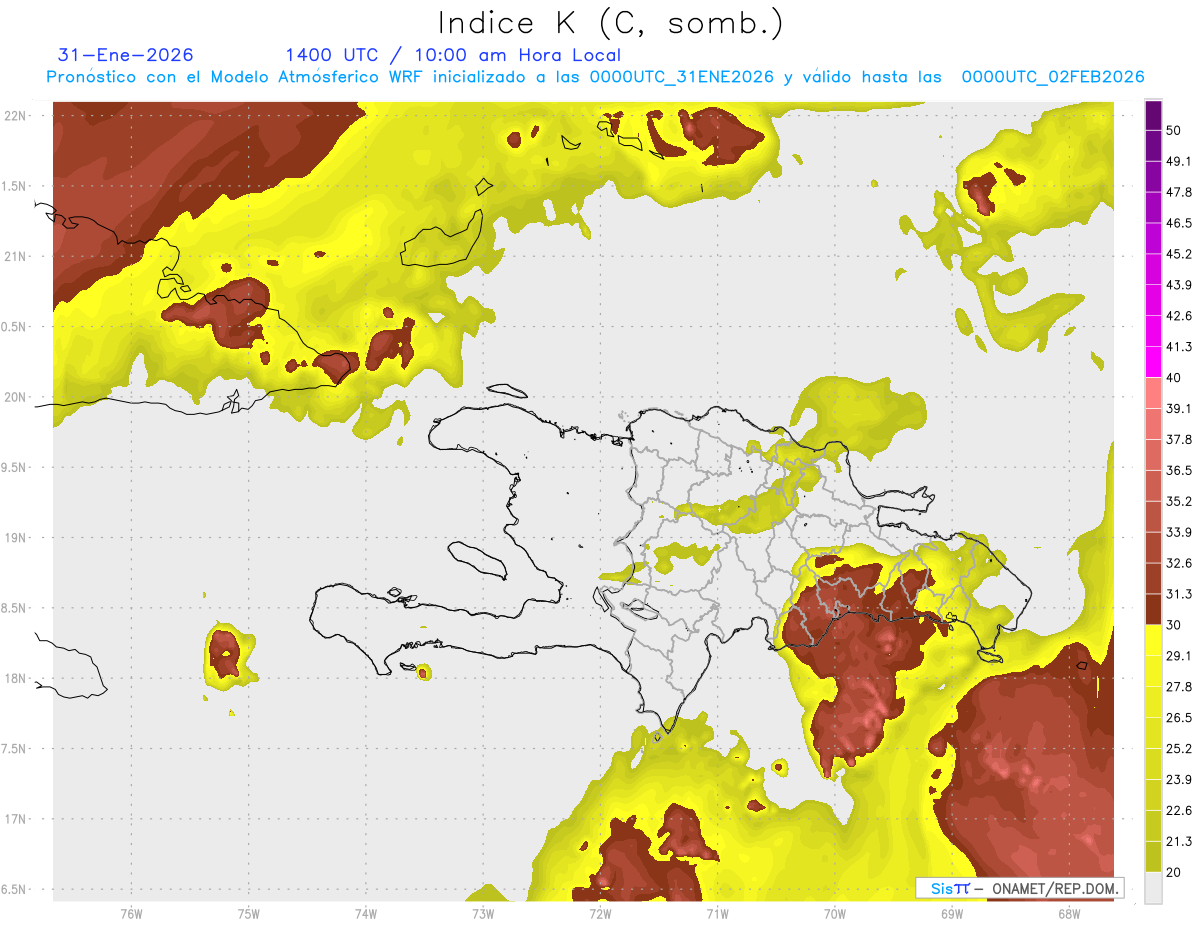
Task: Click the "19N" latitude label
Action: click(x=16, y=538)
